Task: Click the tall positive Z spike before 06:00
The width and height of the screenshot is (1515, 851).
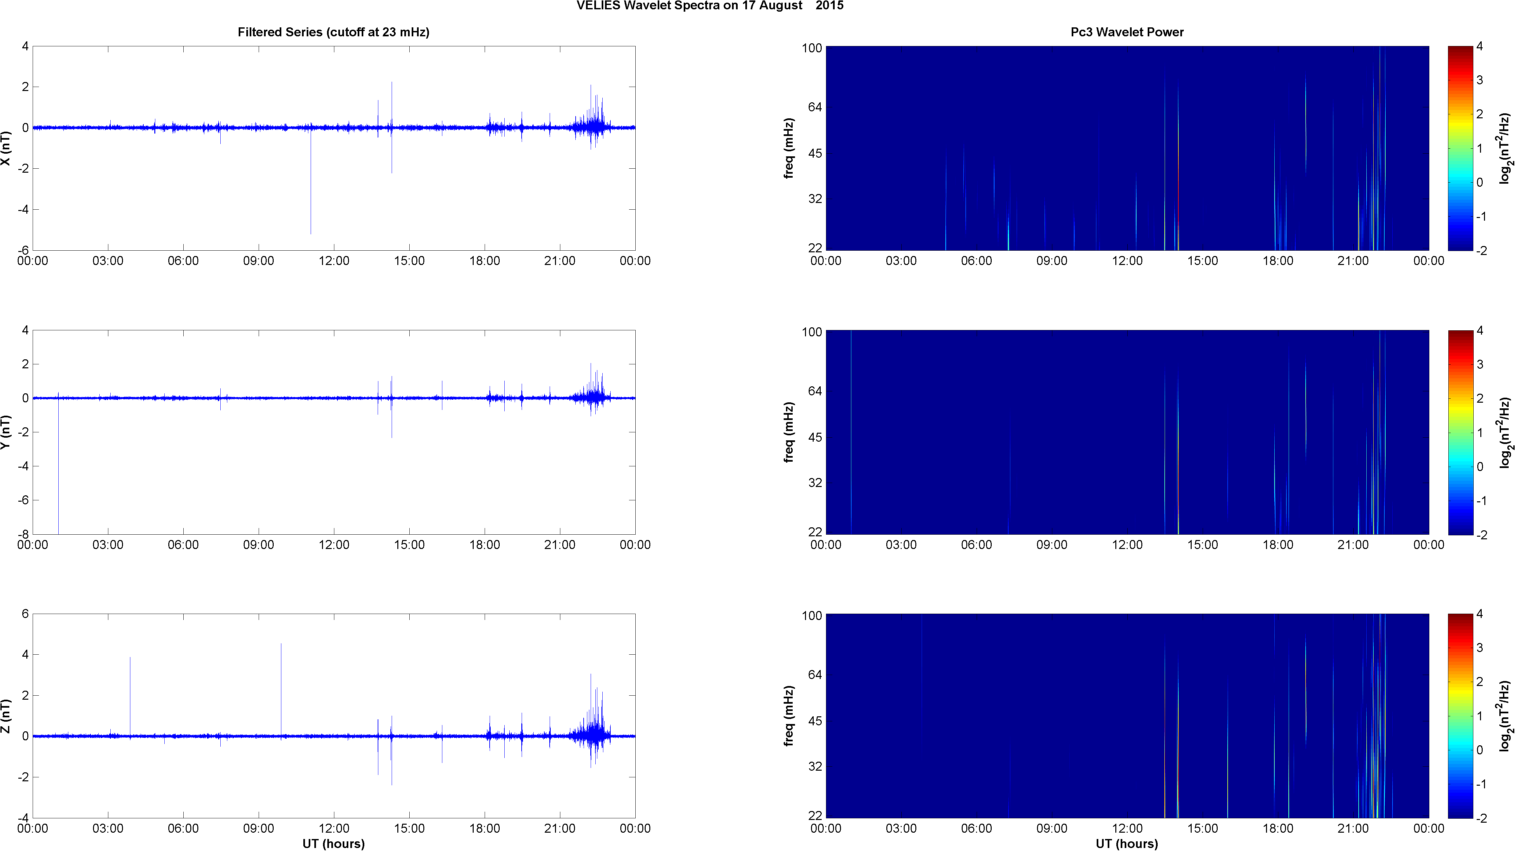Action: coord(130,696)
